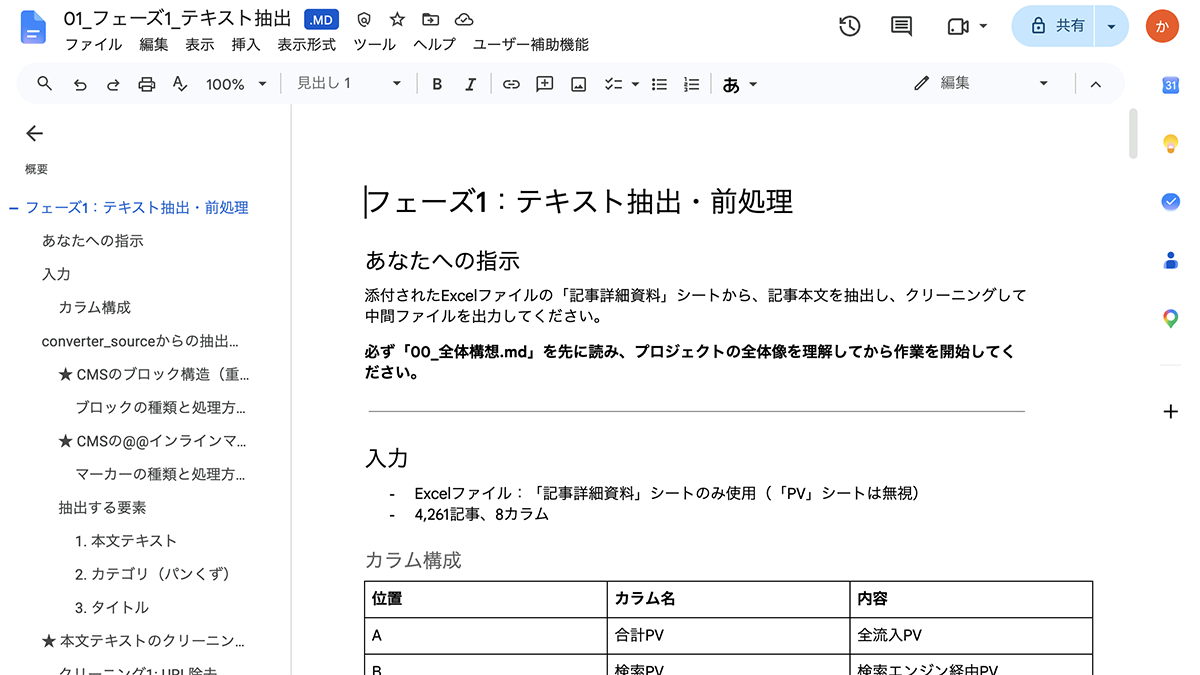This screenshot has height=675, width=1200.
Task: Click the document title 01_フェーズ1_テキスト抽出
Action: click(x=178, y=19)
